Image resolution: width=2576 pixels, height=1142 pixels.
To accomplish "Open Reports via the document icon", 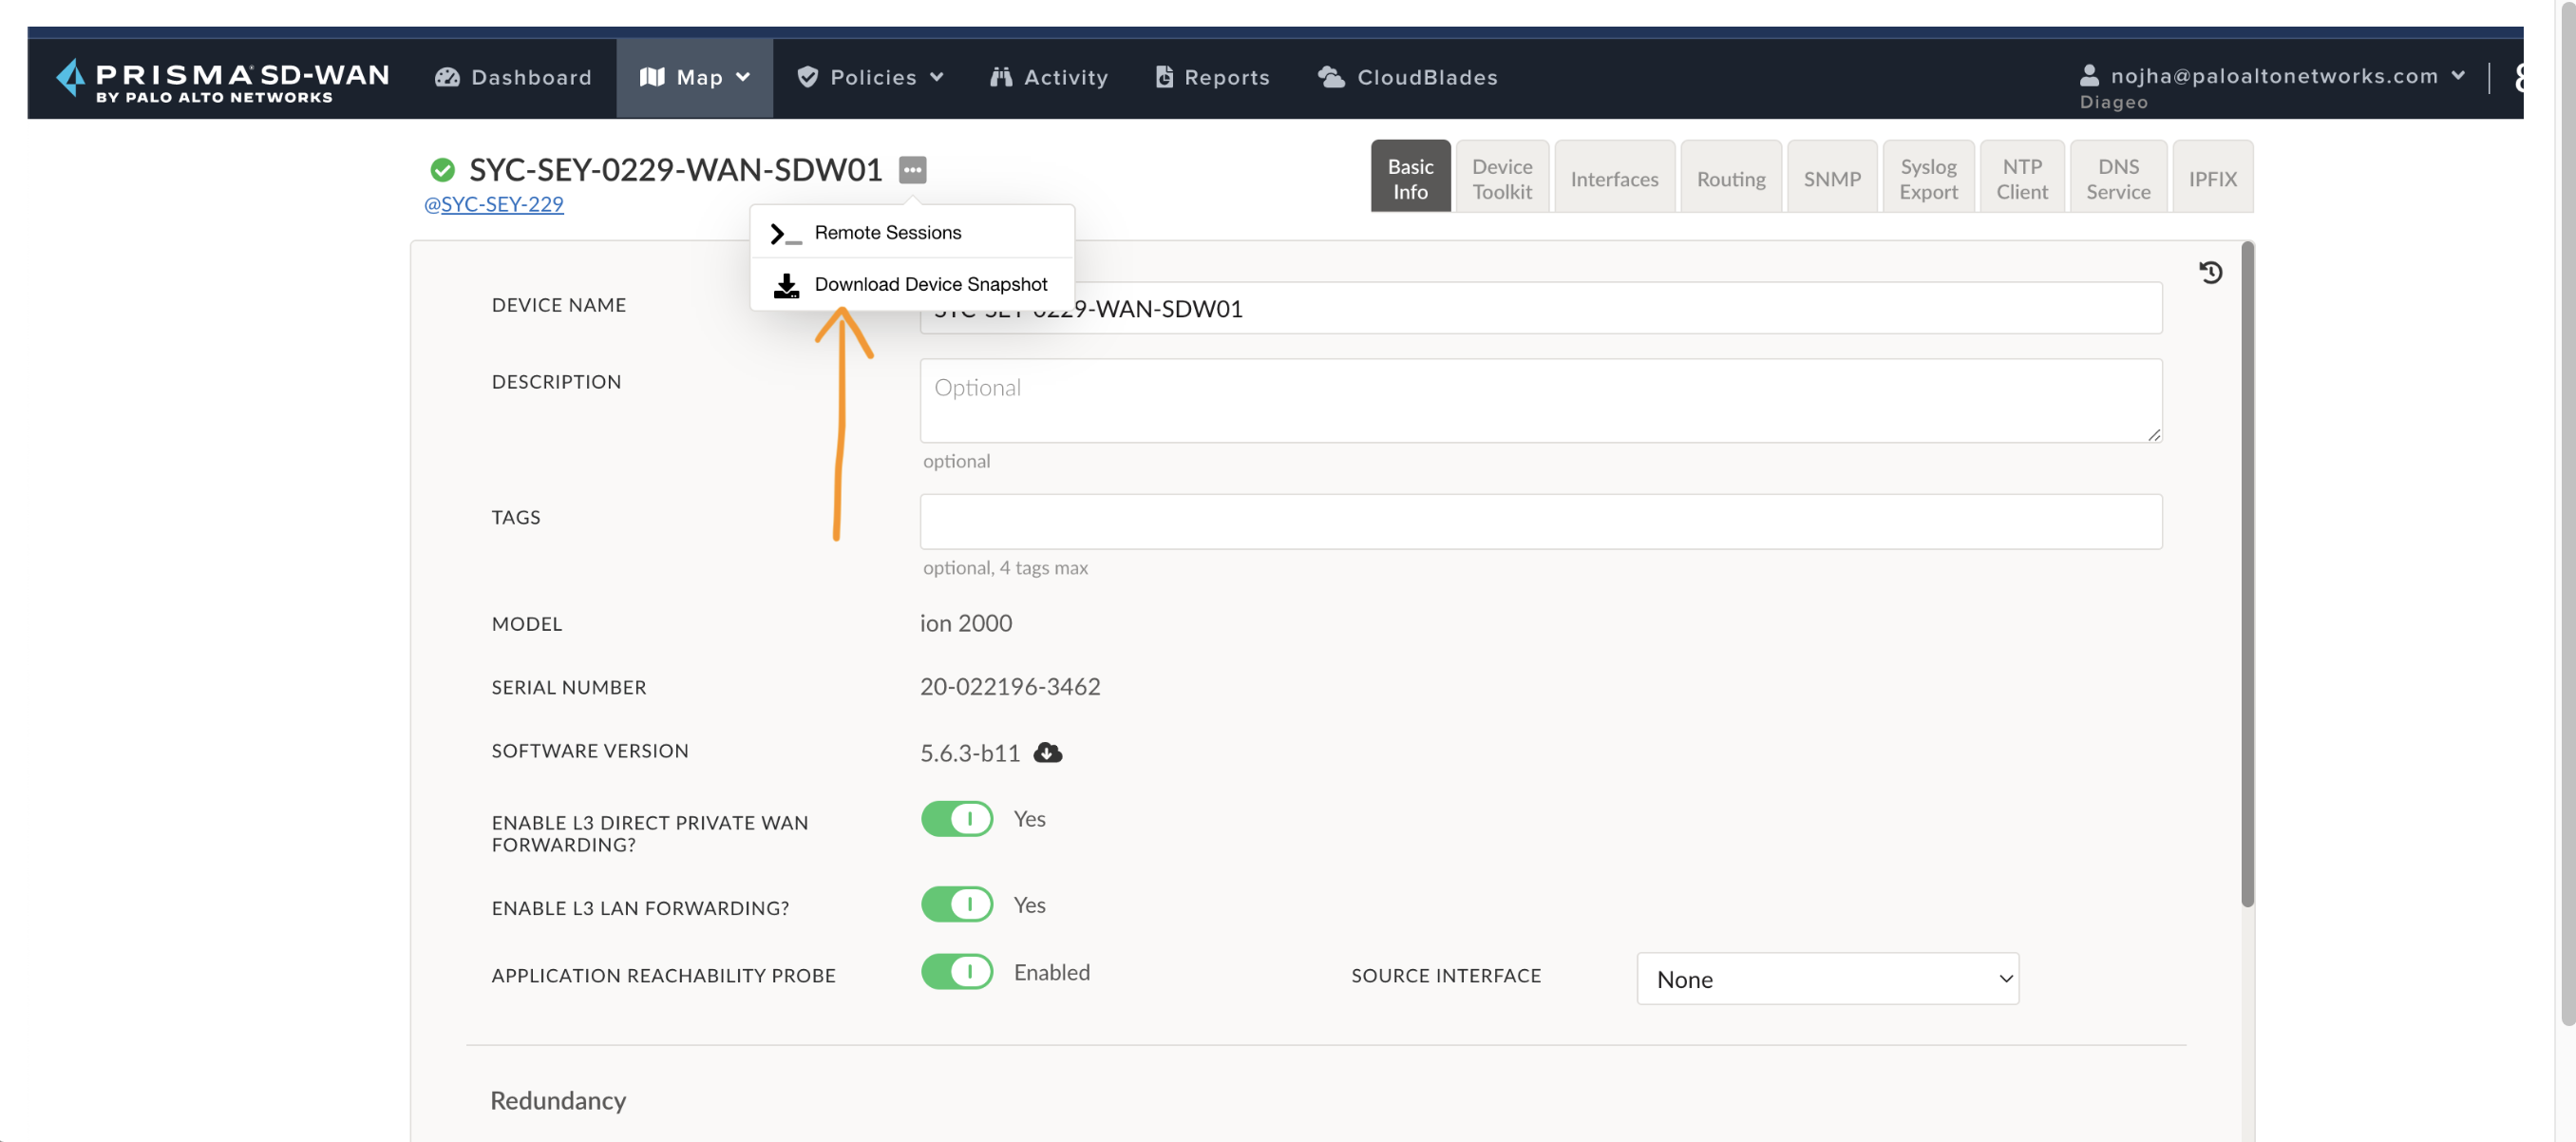I will click(x=1164, y=77).
